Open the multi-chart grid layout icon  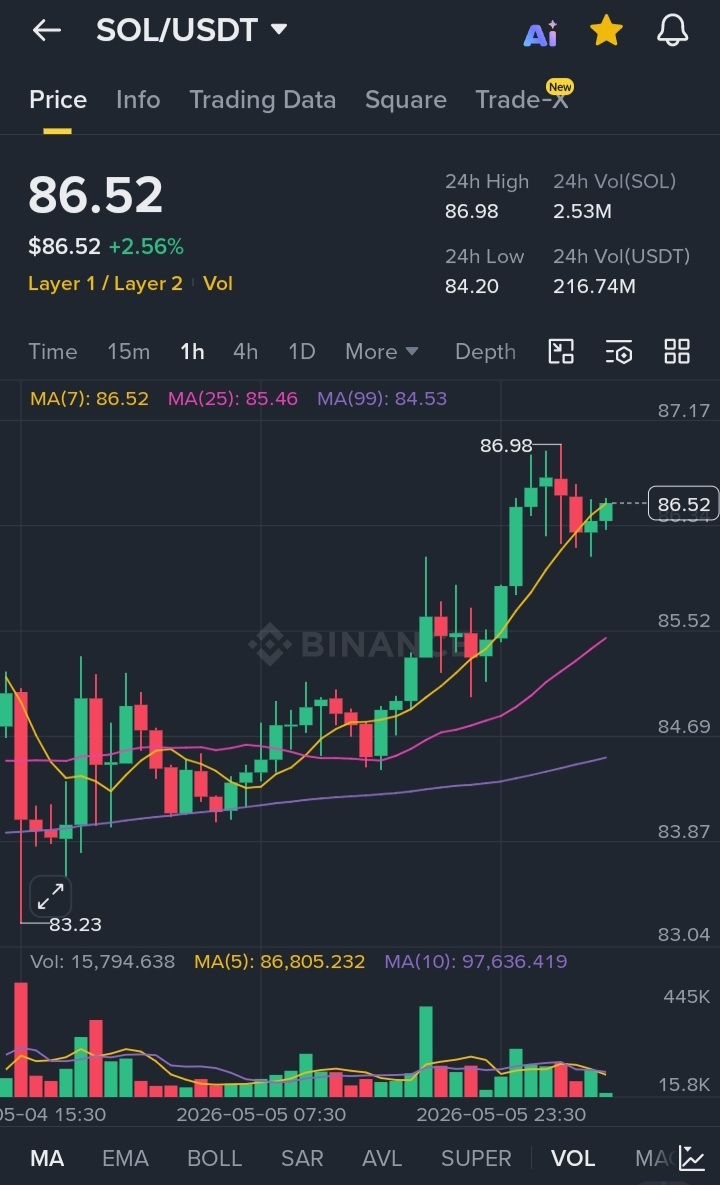pyautogui.click(x=677, y=351)
